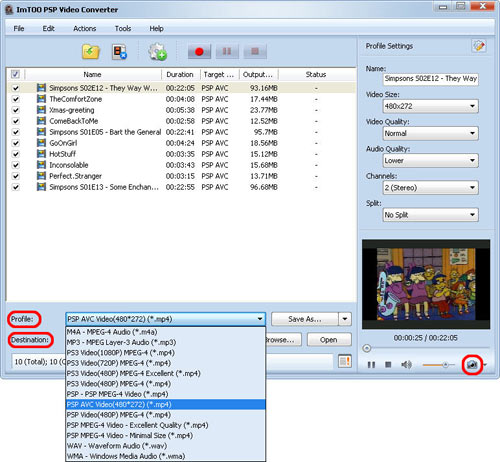Viewport: 500px width, 462px height.
Task: Click the film icon beside HotStuff
Action: 41,154
